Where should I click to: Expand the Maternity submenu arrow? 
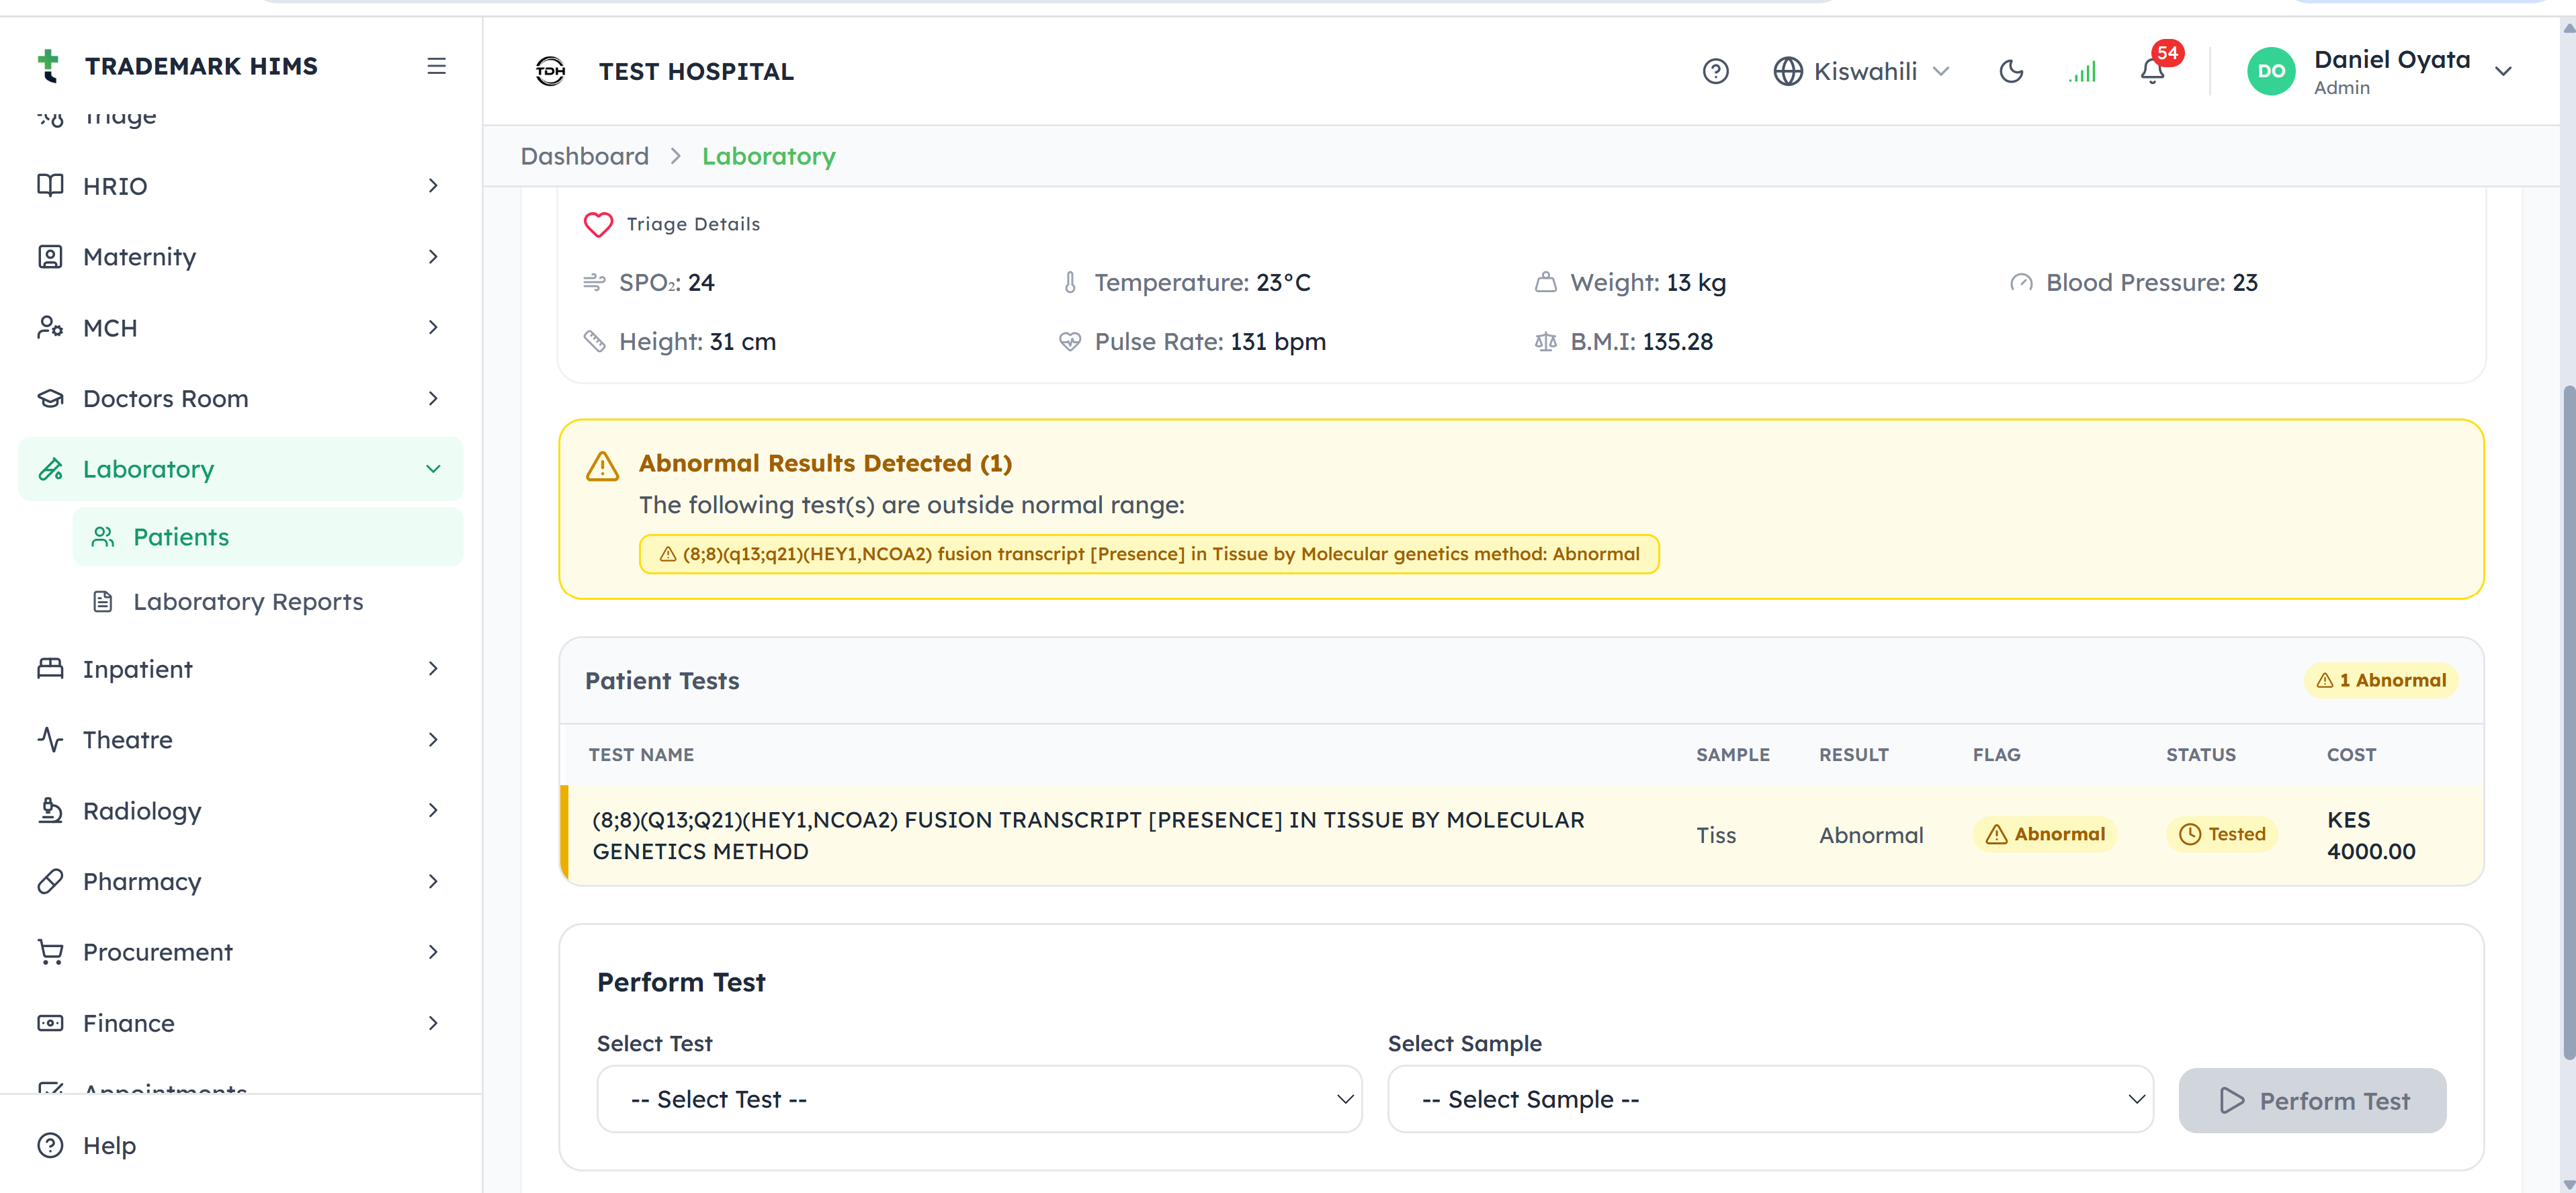[x=433, y=257]
